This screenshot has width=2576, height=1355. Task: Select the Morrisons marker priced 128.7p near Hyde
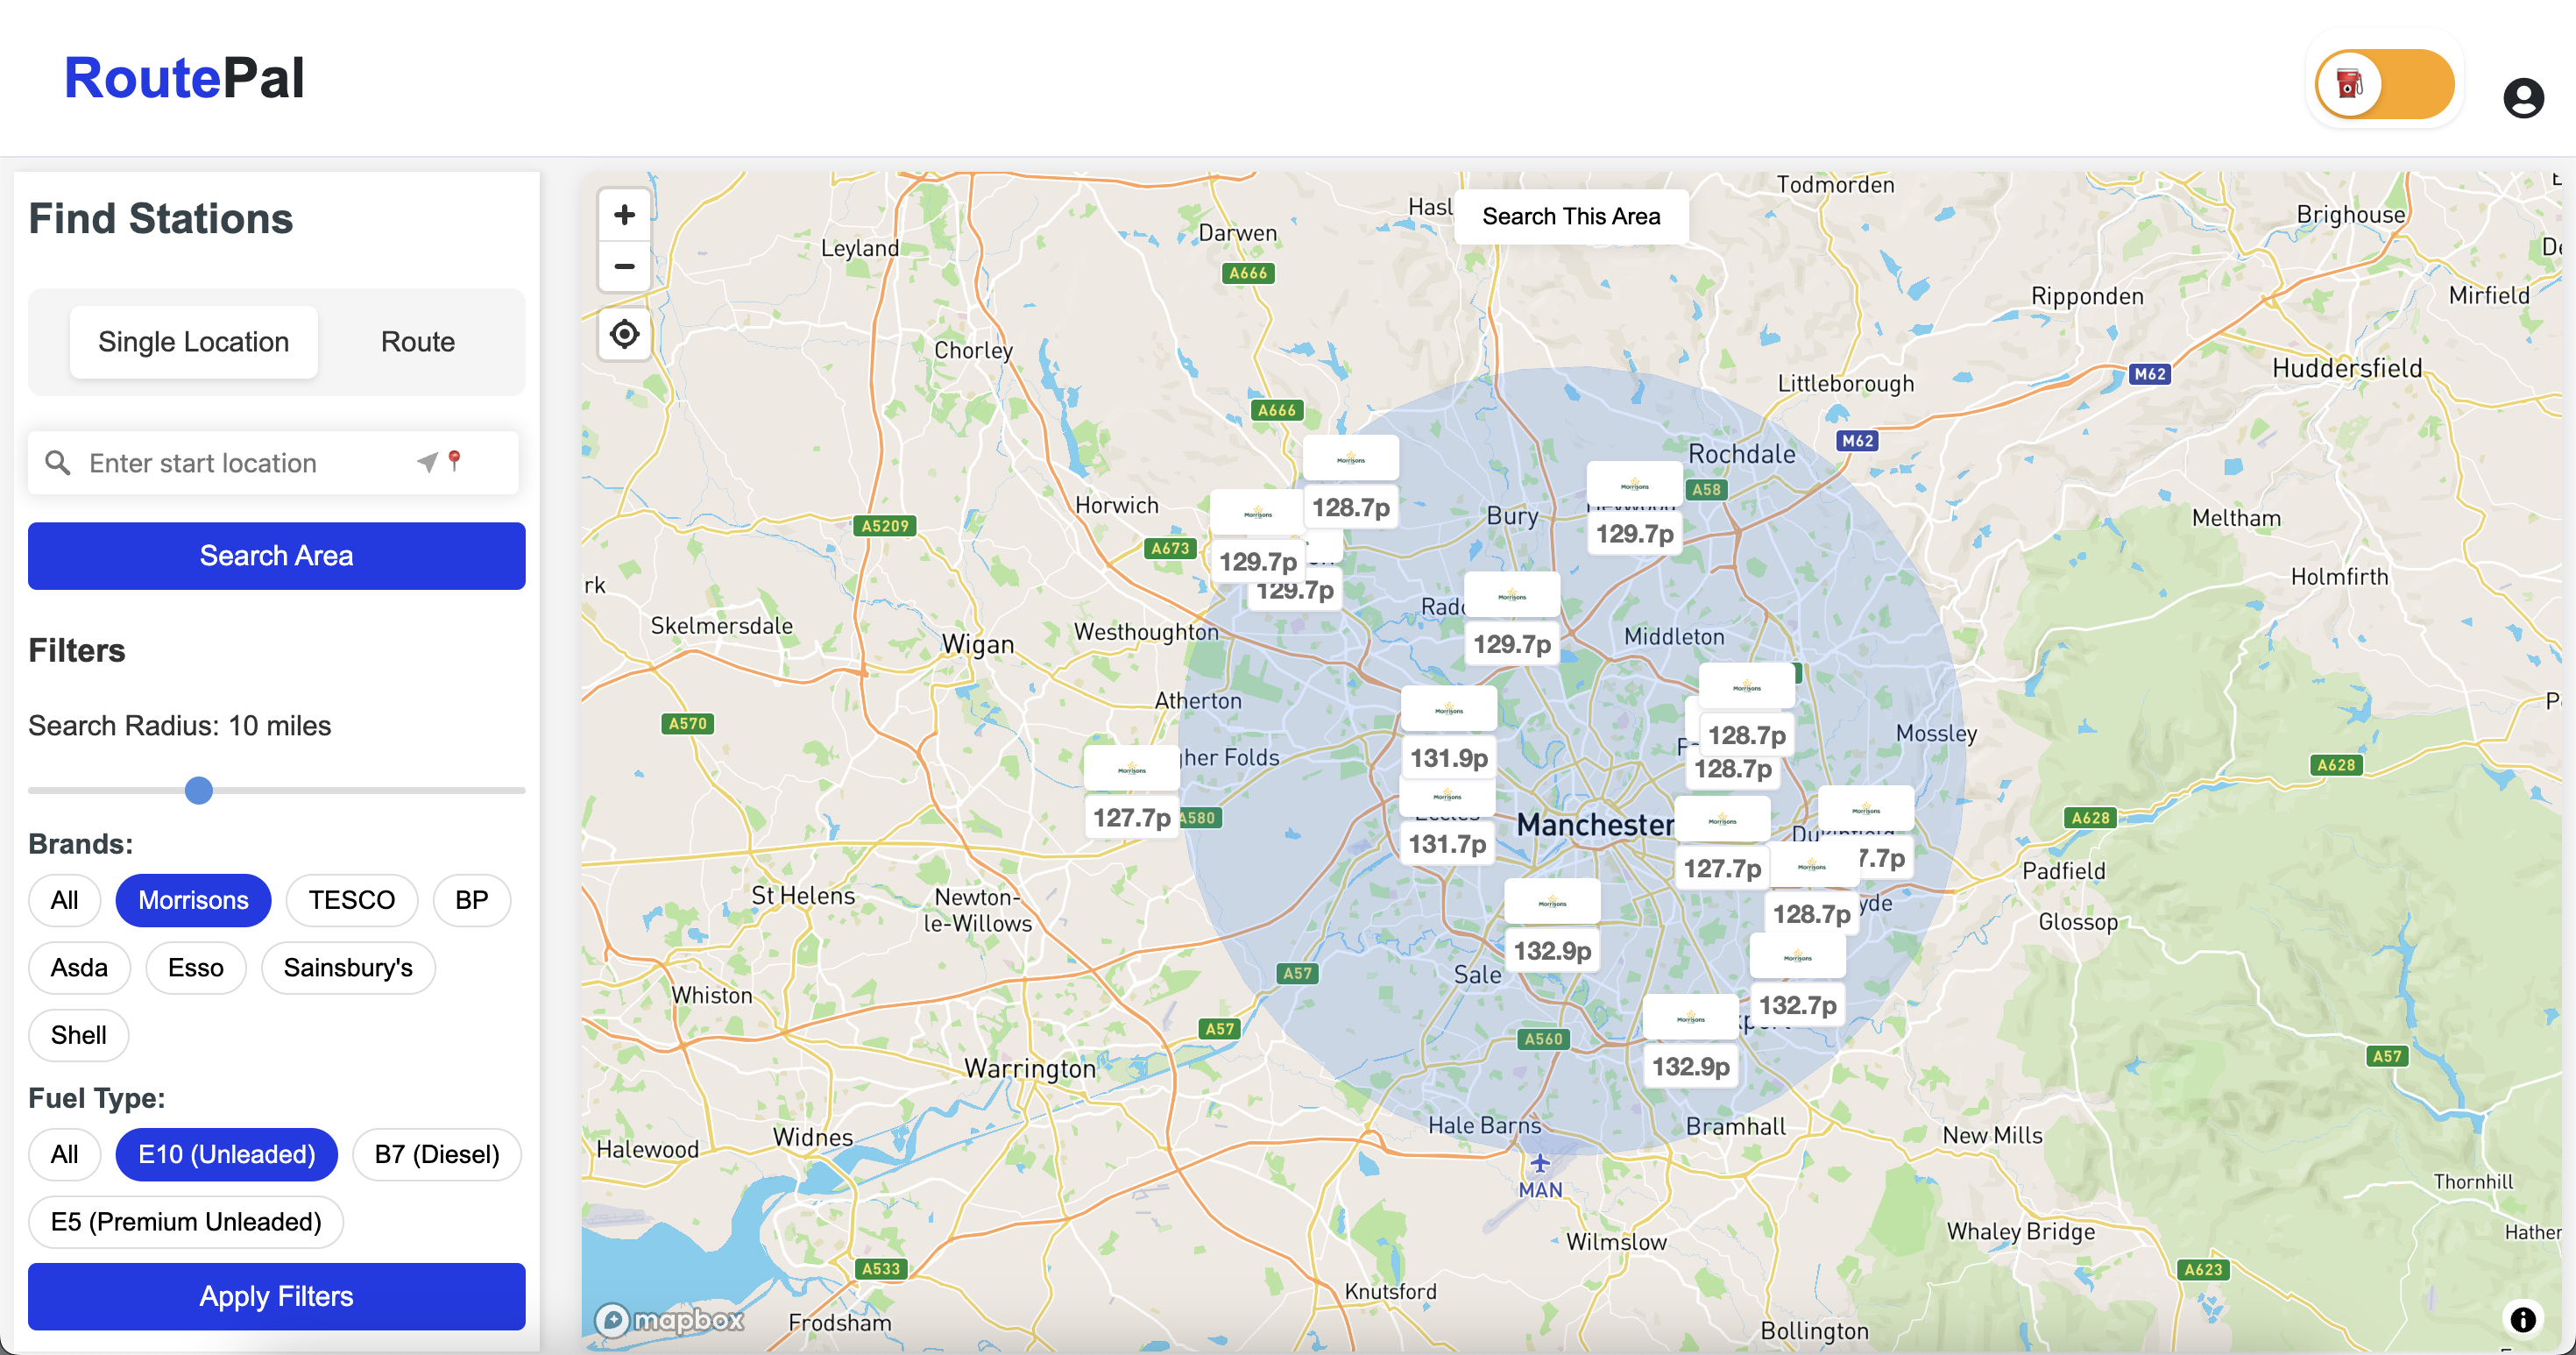tap(1812, 866)
